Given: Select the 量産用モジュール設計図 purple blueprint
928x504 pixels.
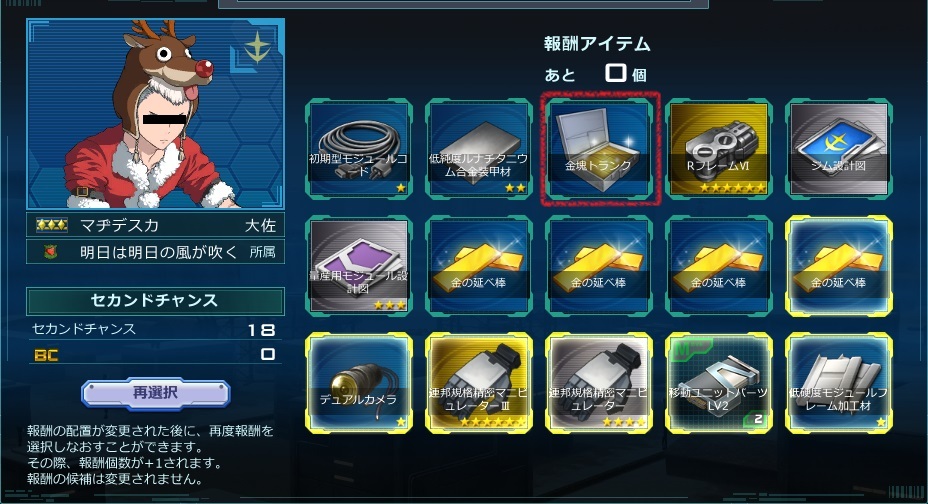Looking at the screenshot, I should (359, 266).
